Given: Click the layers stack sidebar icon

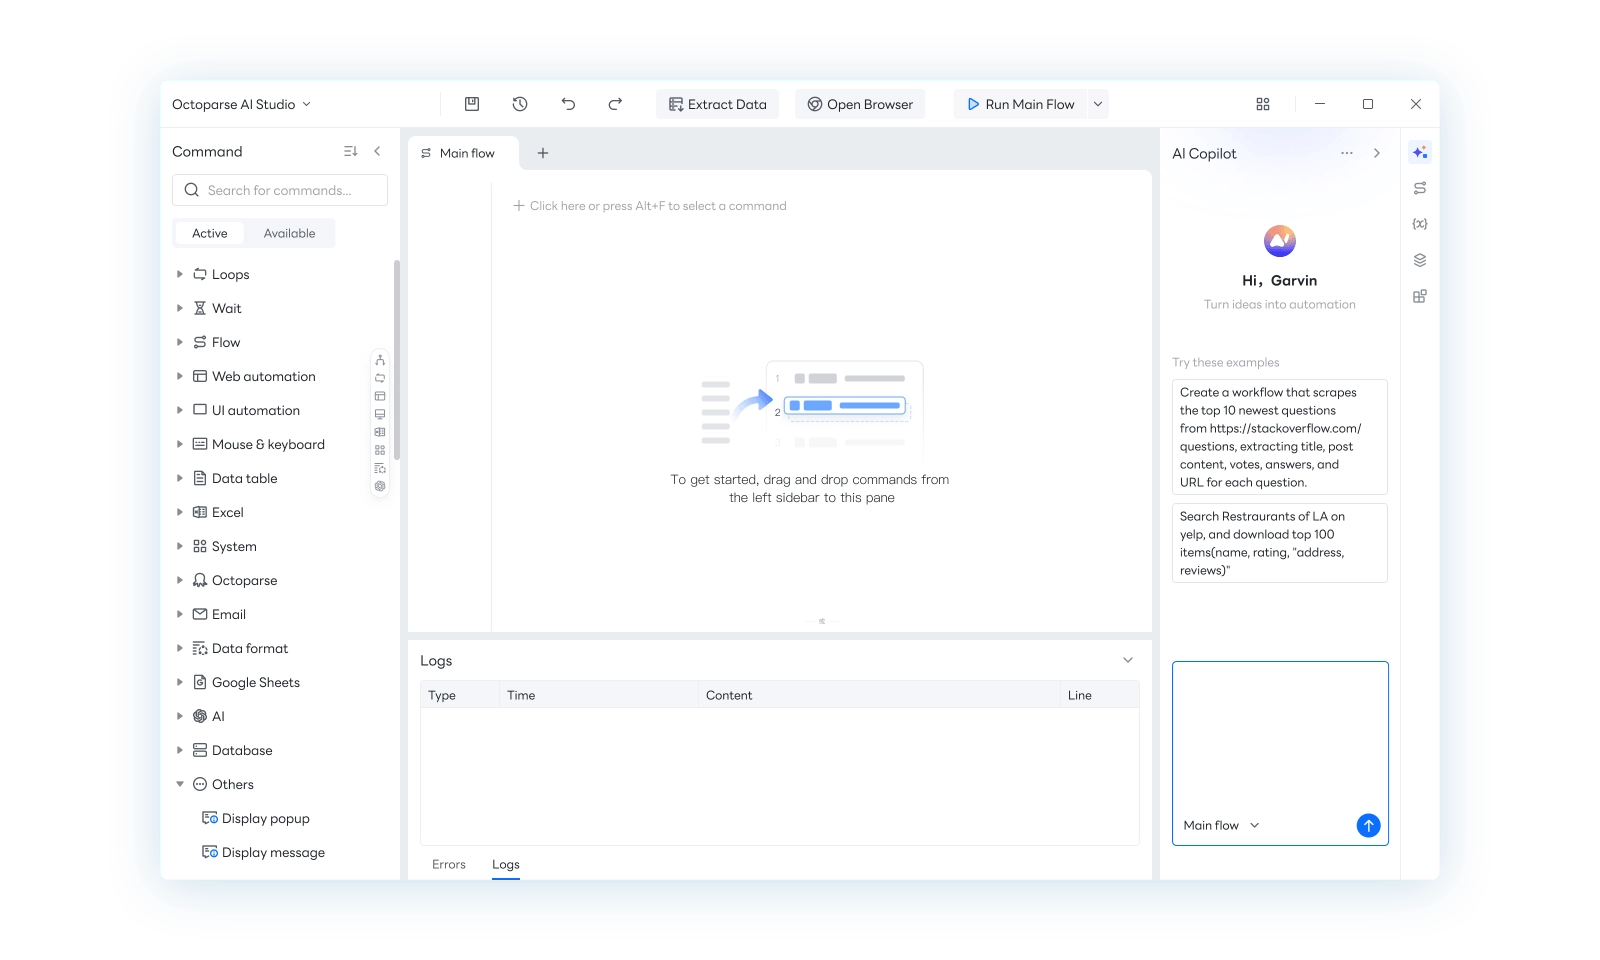Looking at the screenshot, I should pos(1419,260).
